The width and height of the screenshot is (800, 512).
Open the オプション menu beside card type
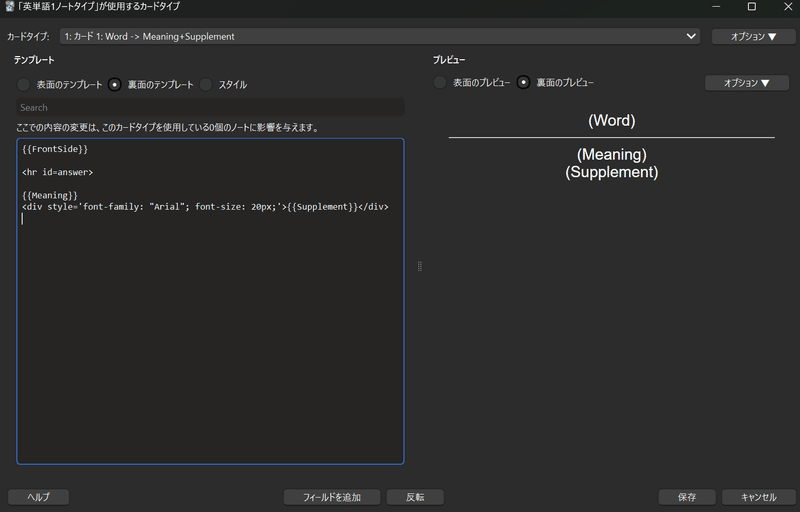tap(753, 36)
